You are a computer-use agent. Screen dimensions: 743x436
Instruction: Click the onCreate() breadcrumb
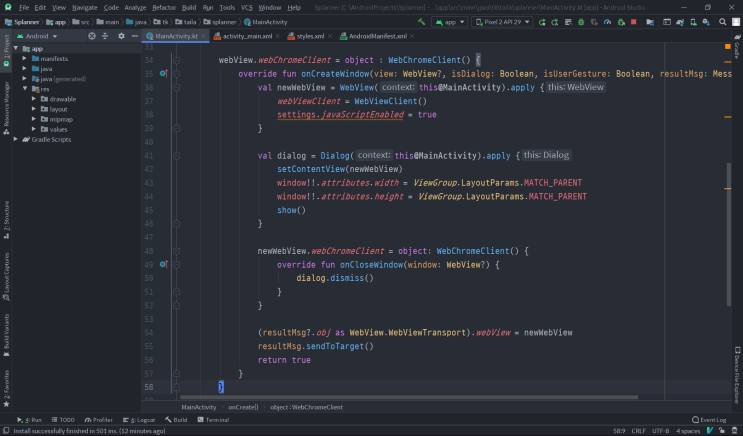[243, 407]
